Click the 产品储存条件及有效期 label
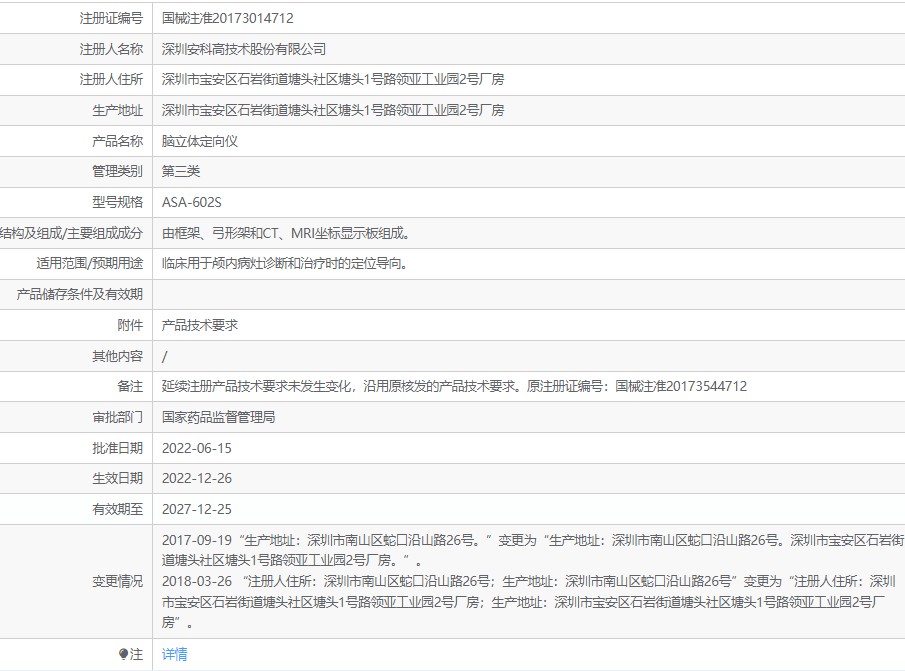Screen dimensions: 905x671 pos(79,294)
